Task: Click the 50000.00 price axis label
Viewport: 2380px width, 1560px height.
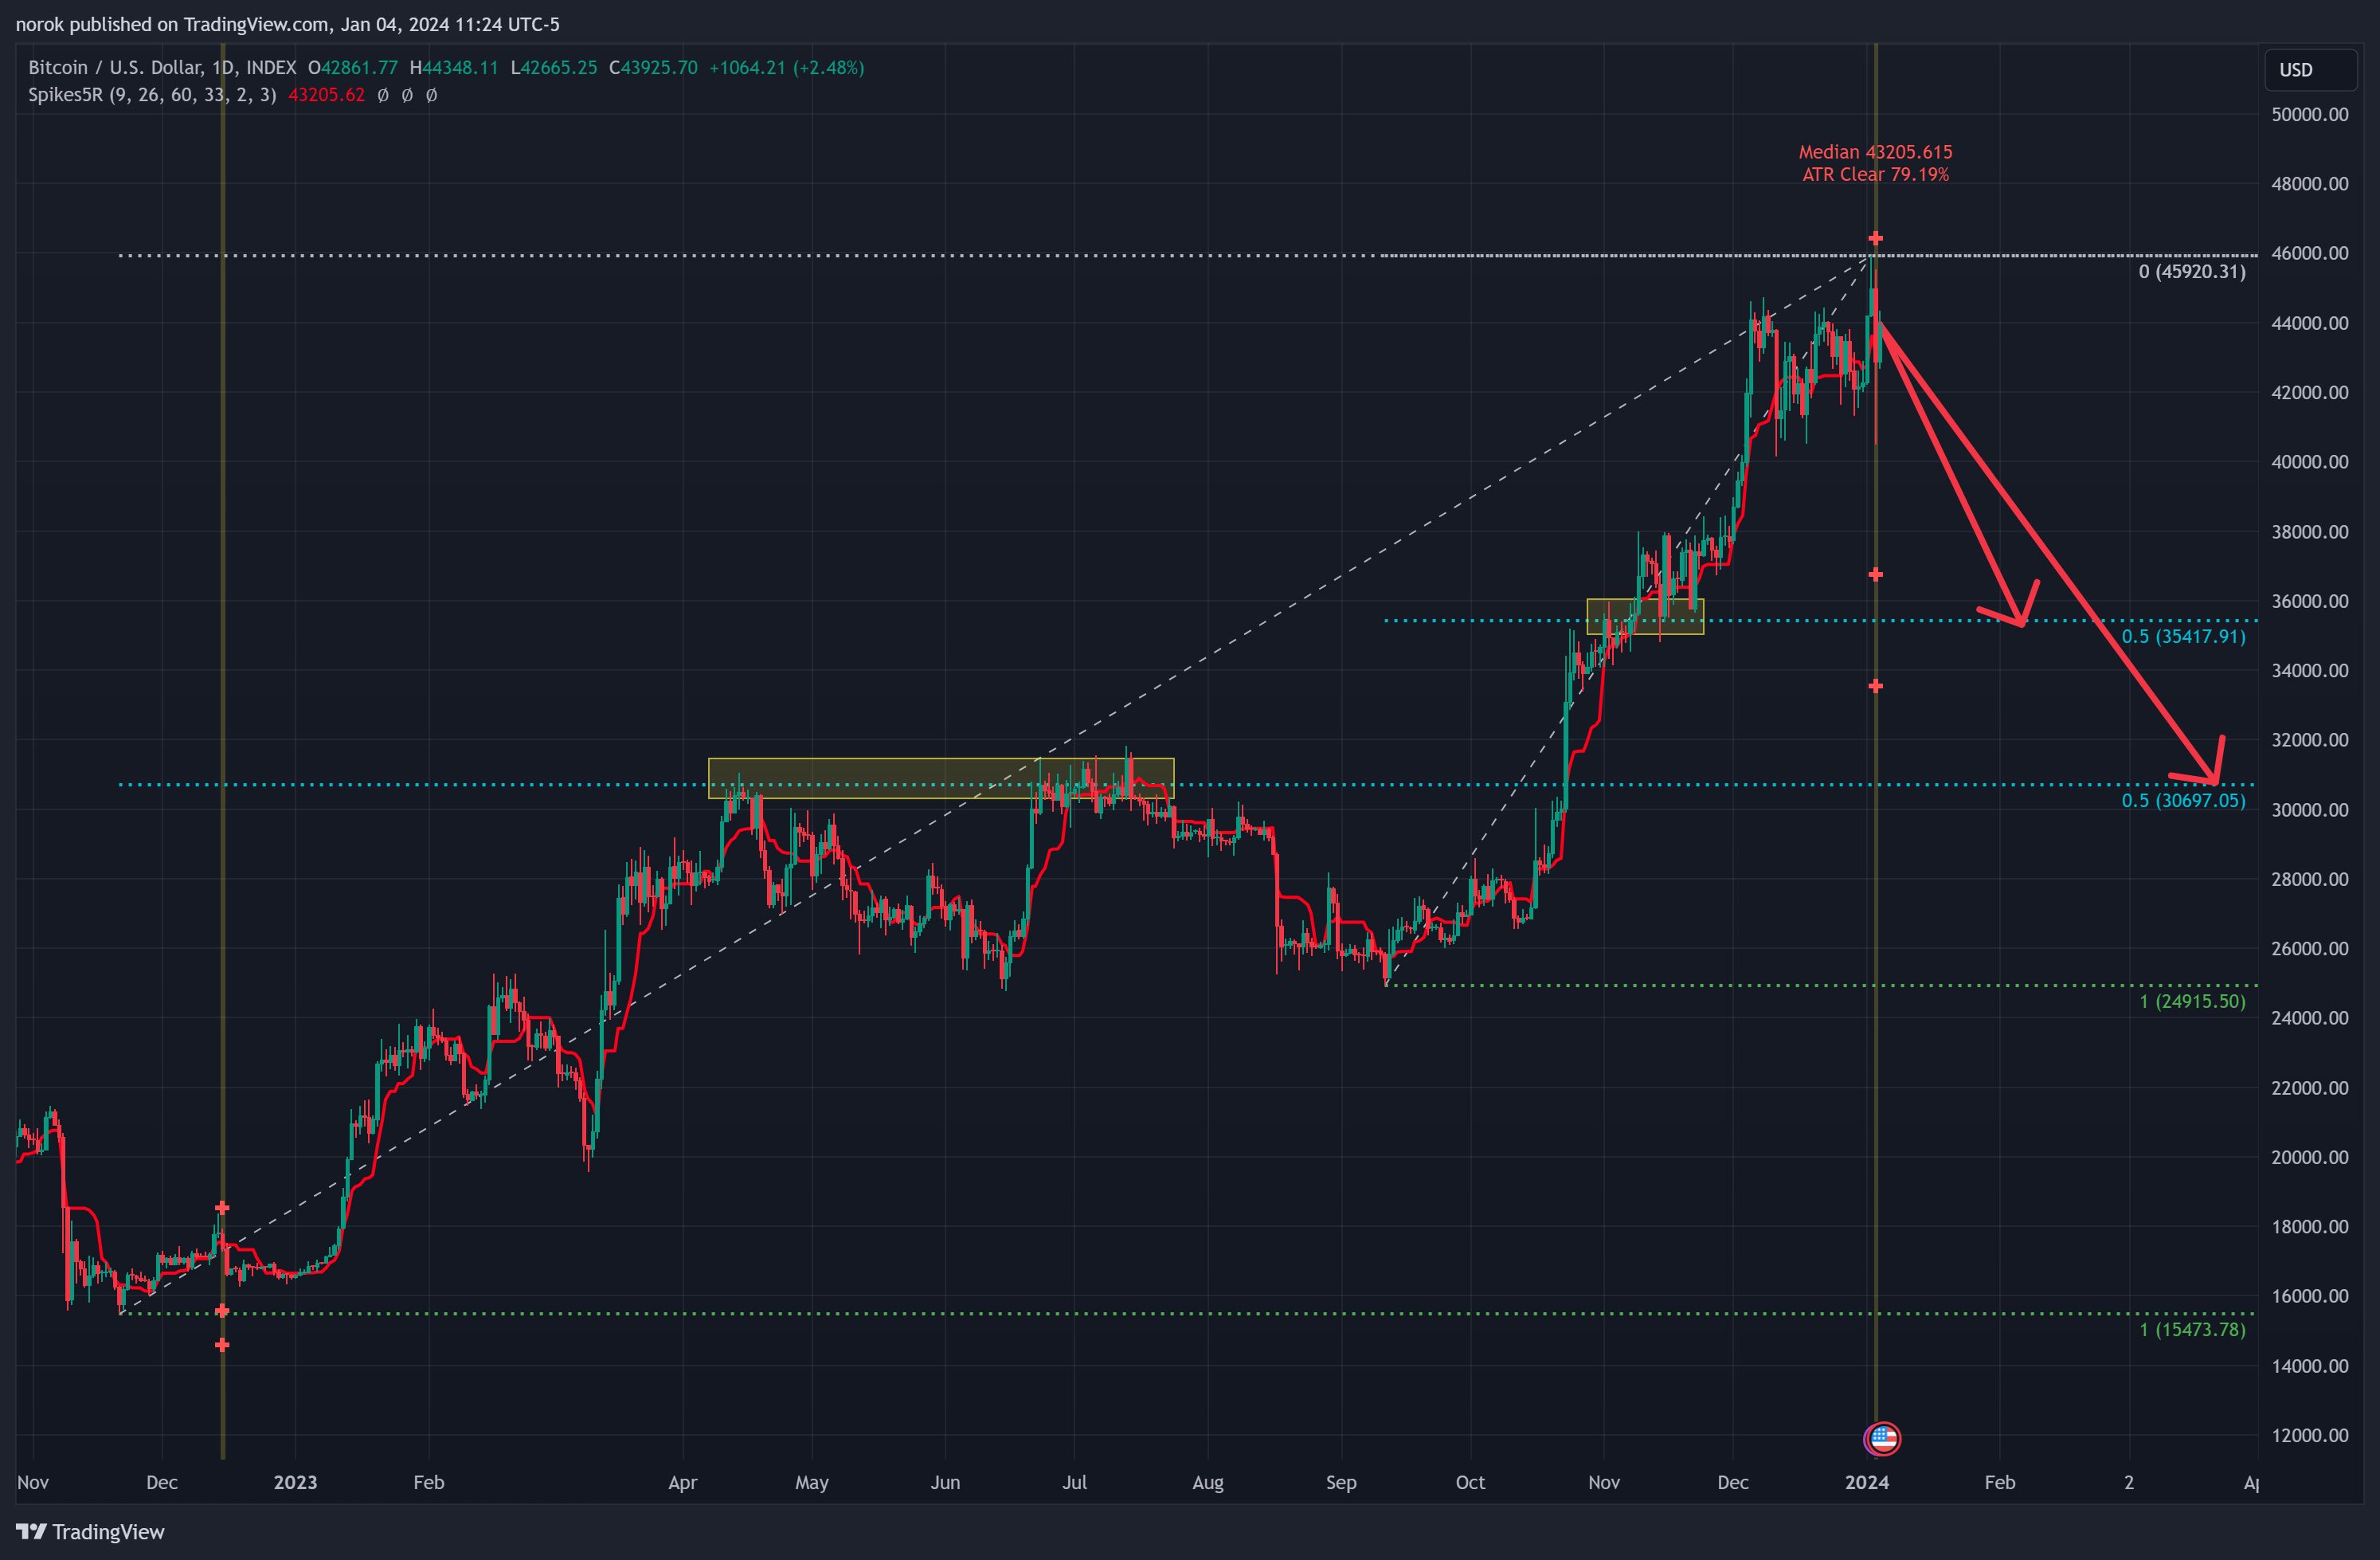Action: [2309, 114]
